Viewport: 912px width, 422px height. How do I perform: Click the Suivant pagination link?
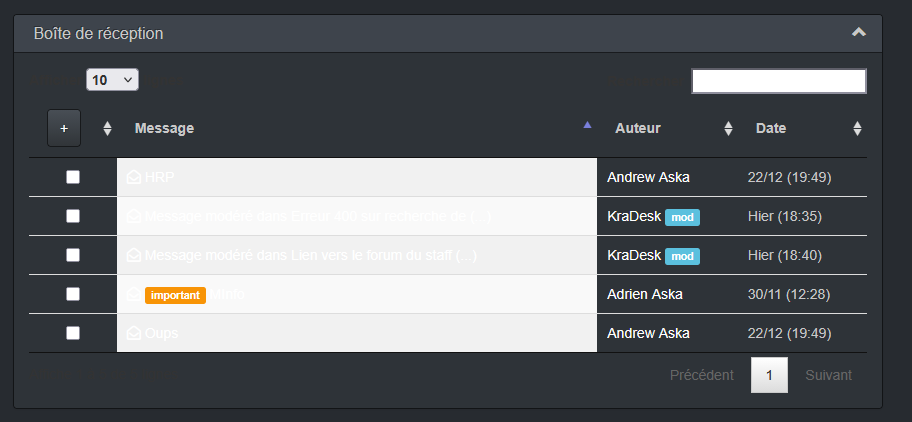tap(828, 375)
